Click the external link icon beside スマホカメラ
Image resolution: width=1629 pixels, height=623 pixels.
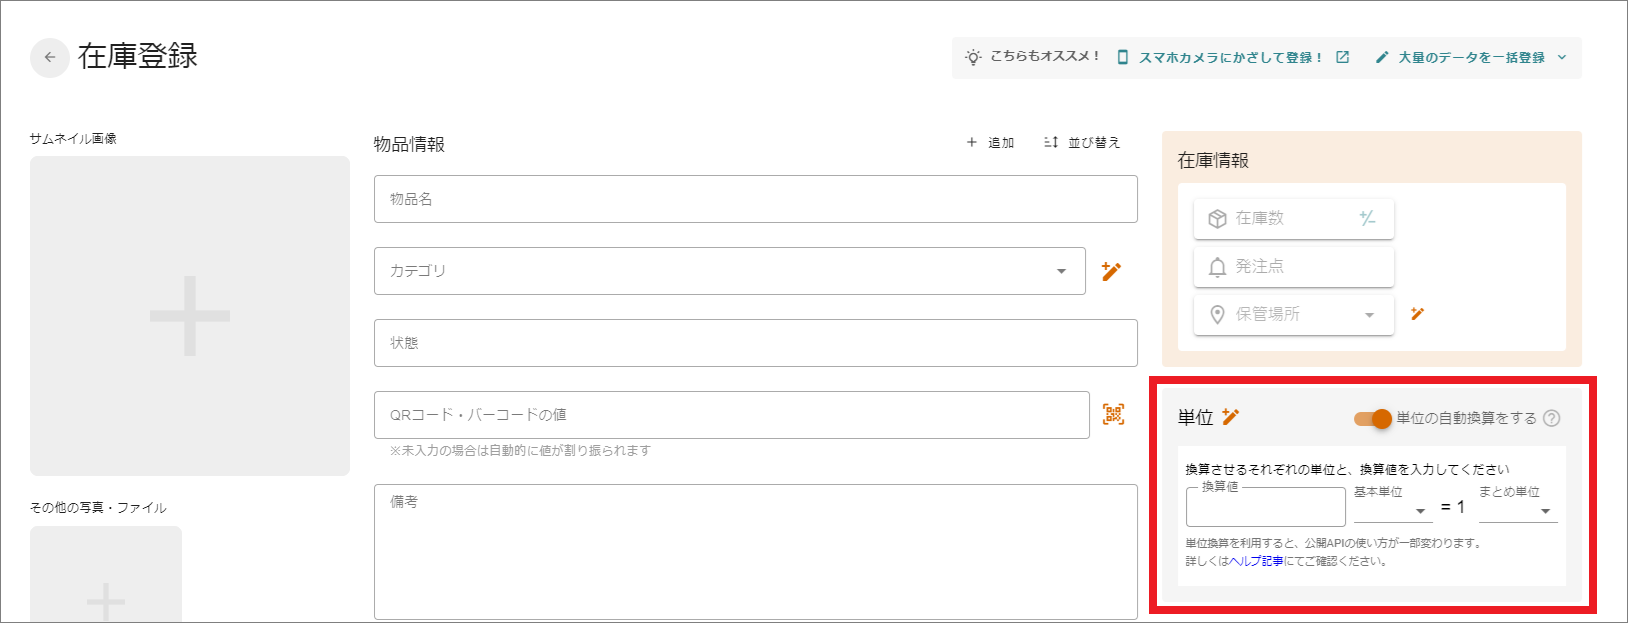click(1343, 57)
